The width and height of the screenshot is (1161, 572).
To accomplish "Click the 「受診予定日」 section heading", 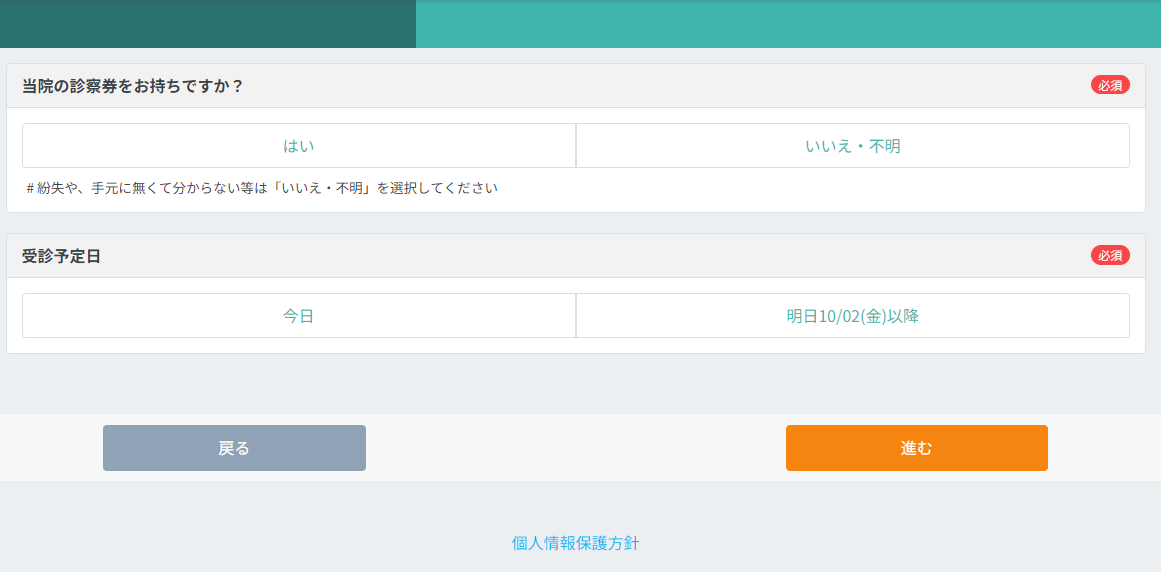I will 61,256.
